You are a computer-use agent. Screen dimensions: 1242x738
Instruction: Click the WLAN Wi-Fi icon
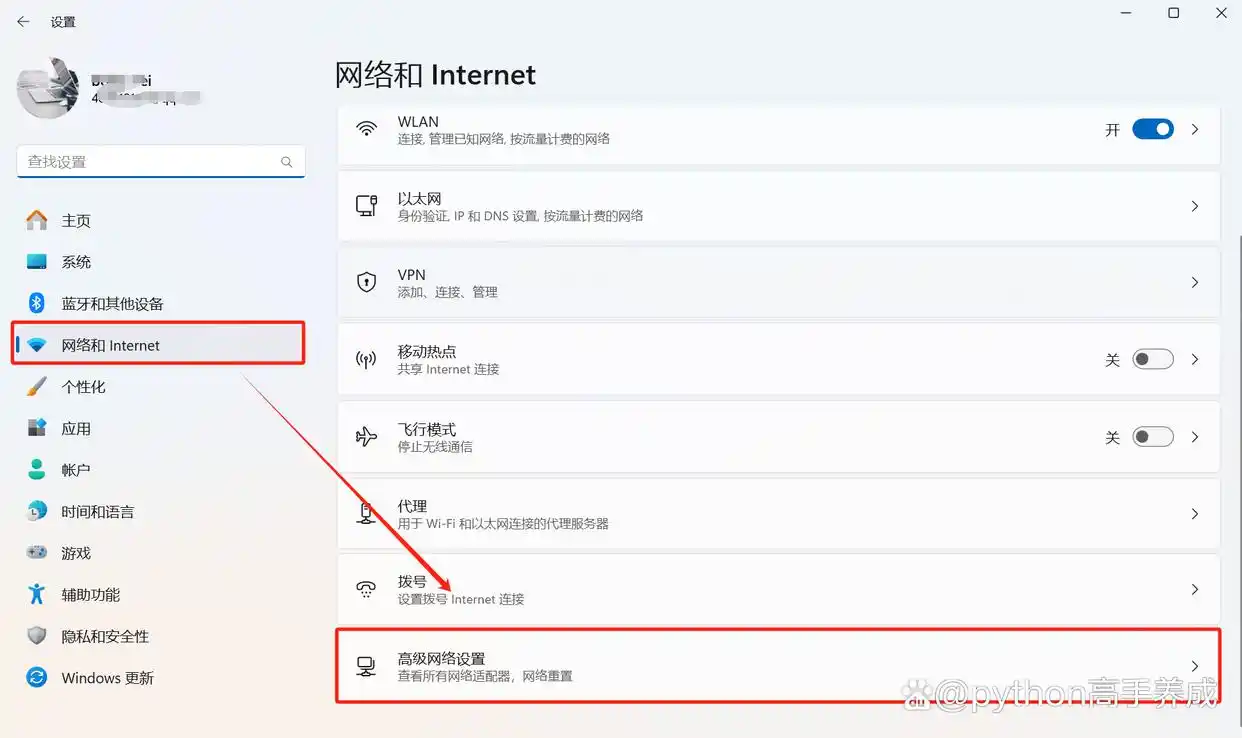[367, 130]
